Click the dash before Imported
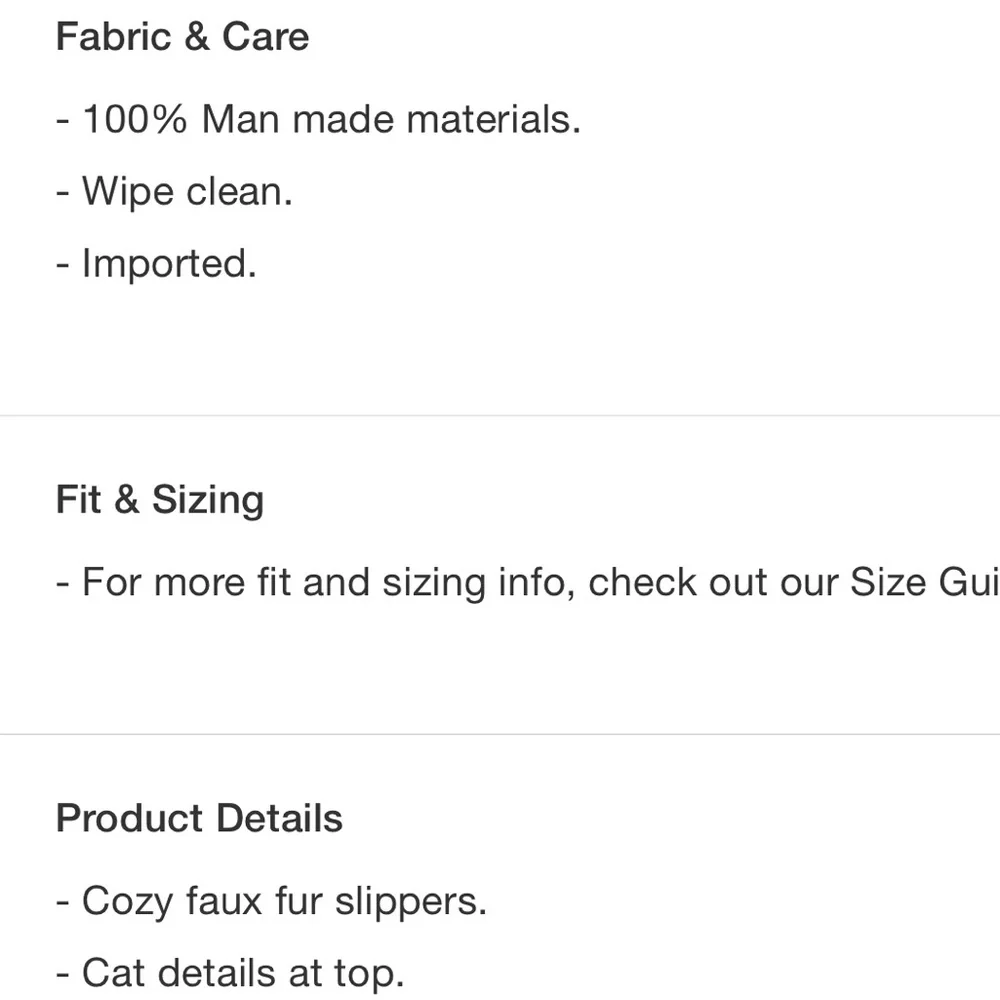This screenshot has height=1000, width=1000. pos(62,264)
